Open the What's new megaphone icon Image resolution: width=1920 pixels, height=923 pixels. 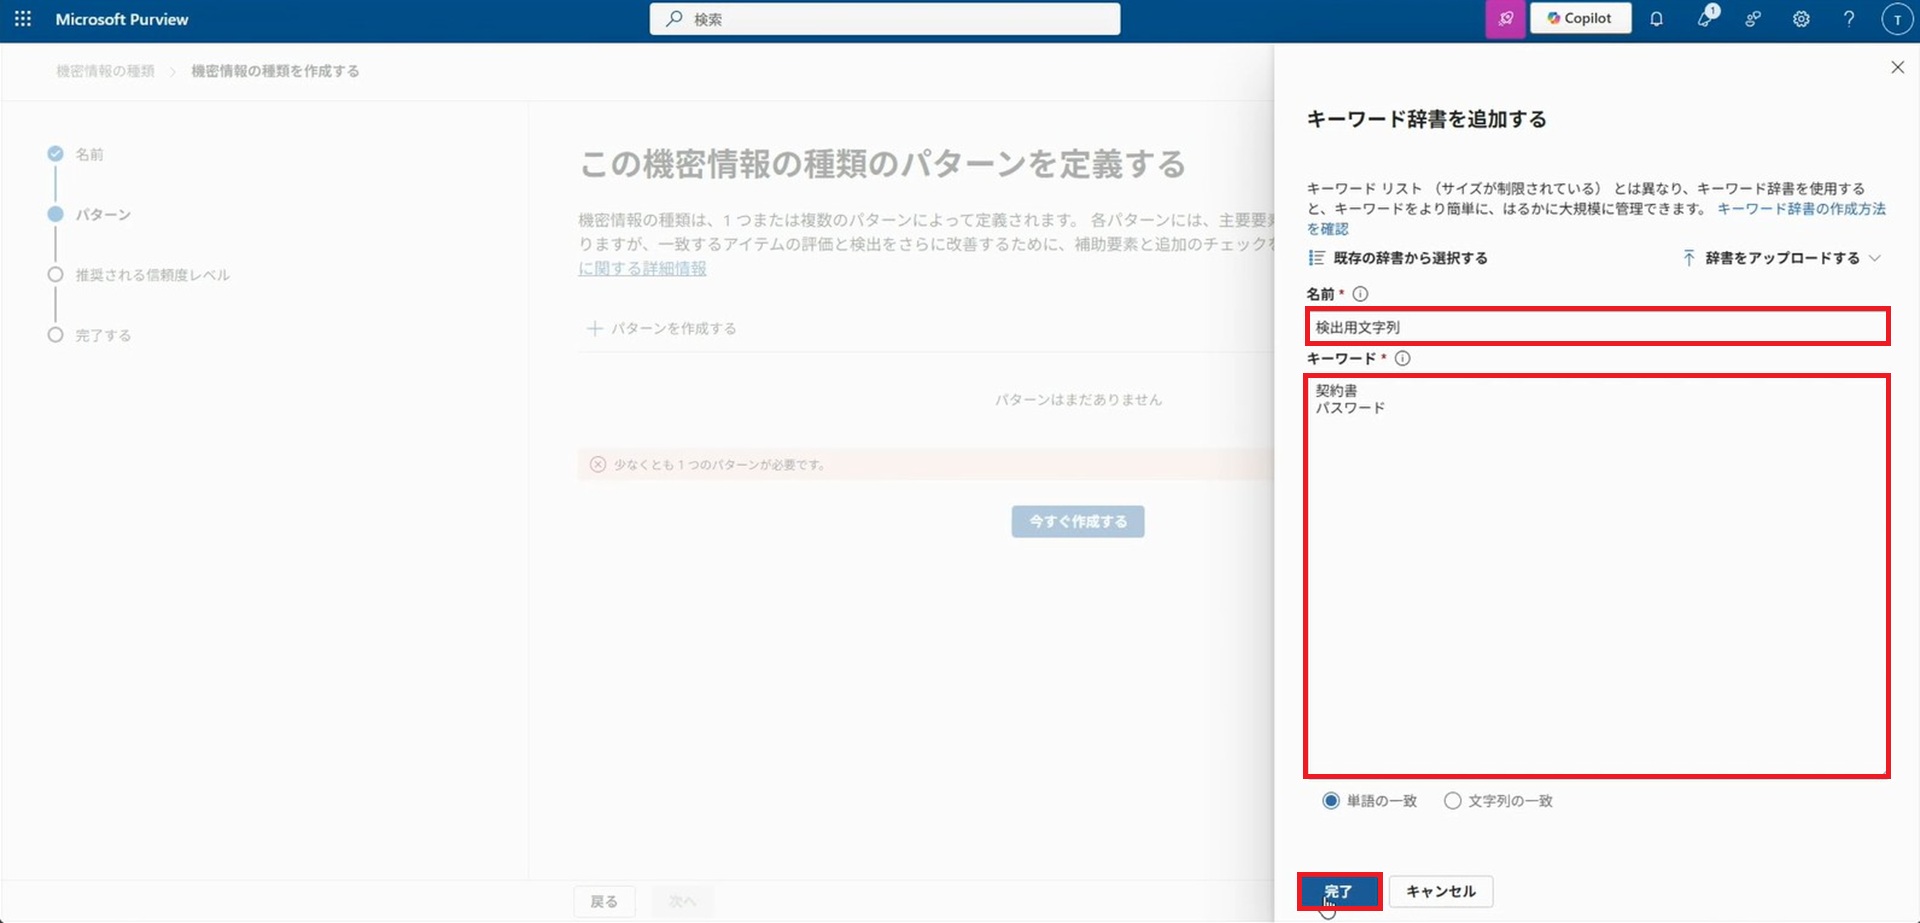point(1705,19)
